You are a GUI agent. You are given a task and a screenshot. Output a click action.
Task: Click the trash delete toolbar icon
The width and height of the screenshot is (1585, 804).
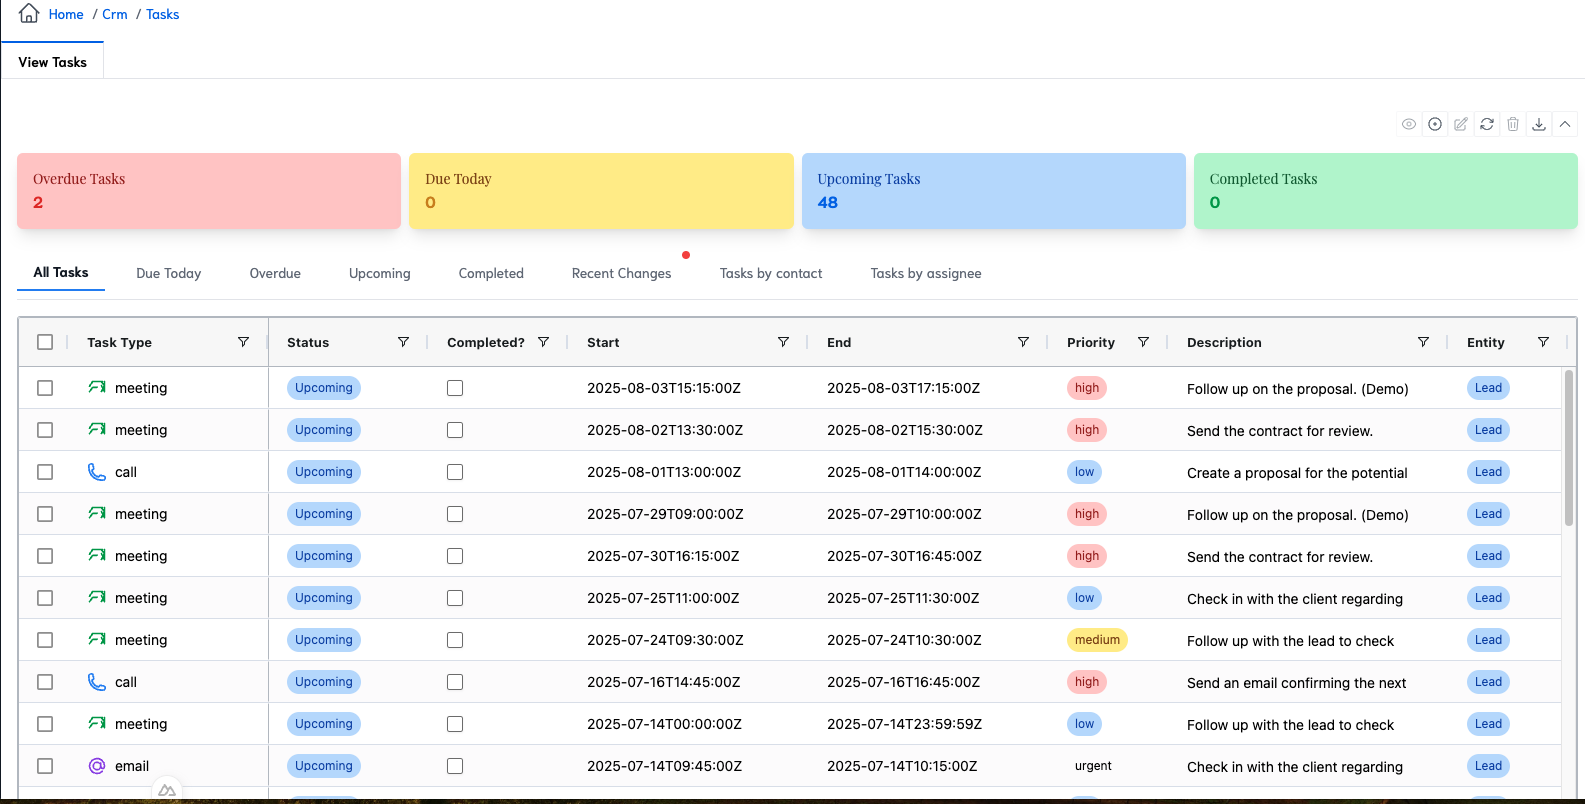[x=1513, y=124]
